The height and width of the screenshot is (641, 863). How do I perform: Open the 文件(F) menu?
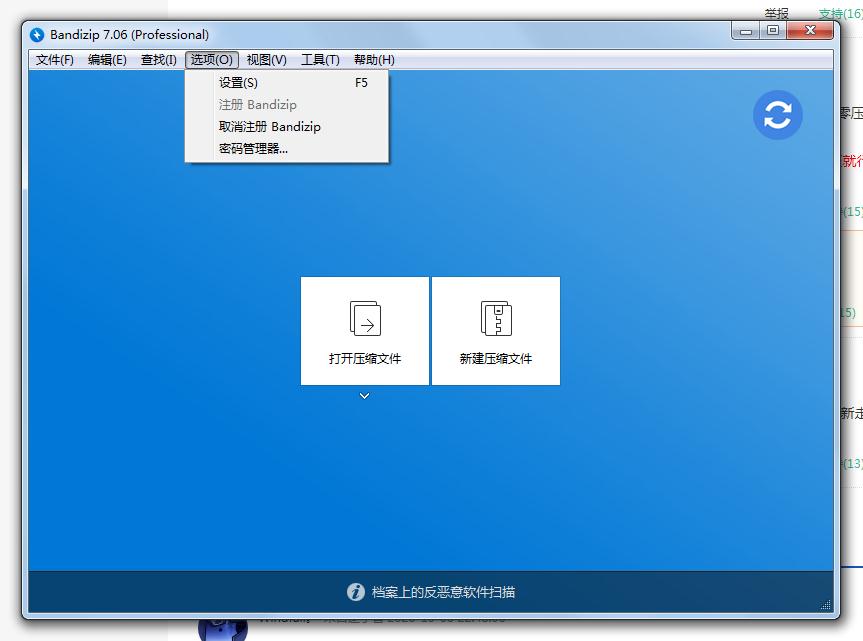pyautogui.click(x=54, y=59)
